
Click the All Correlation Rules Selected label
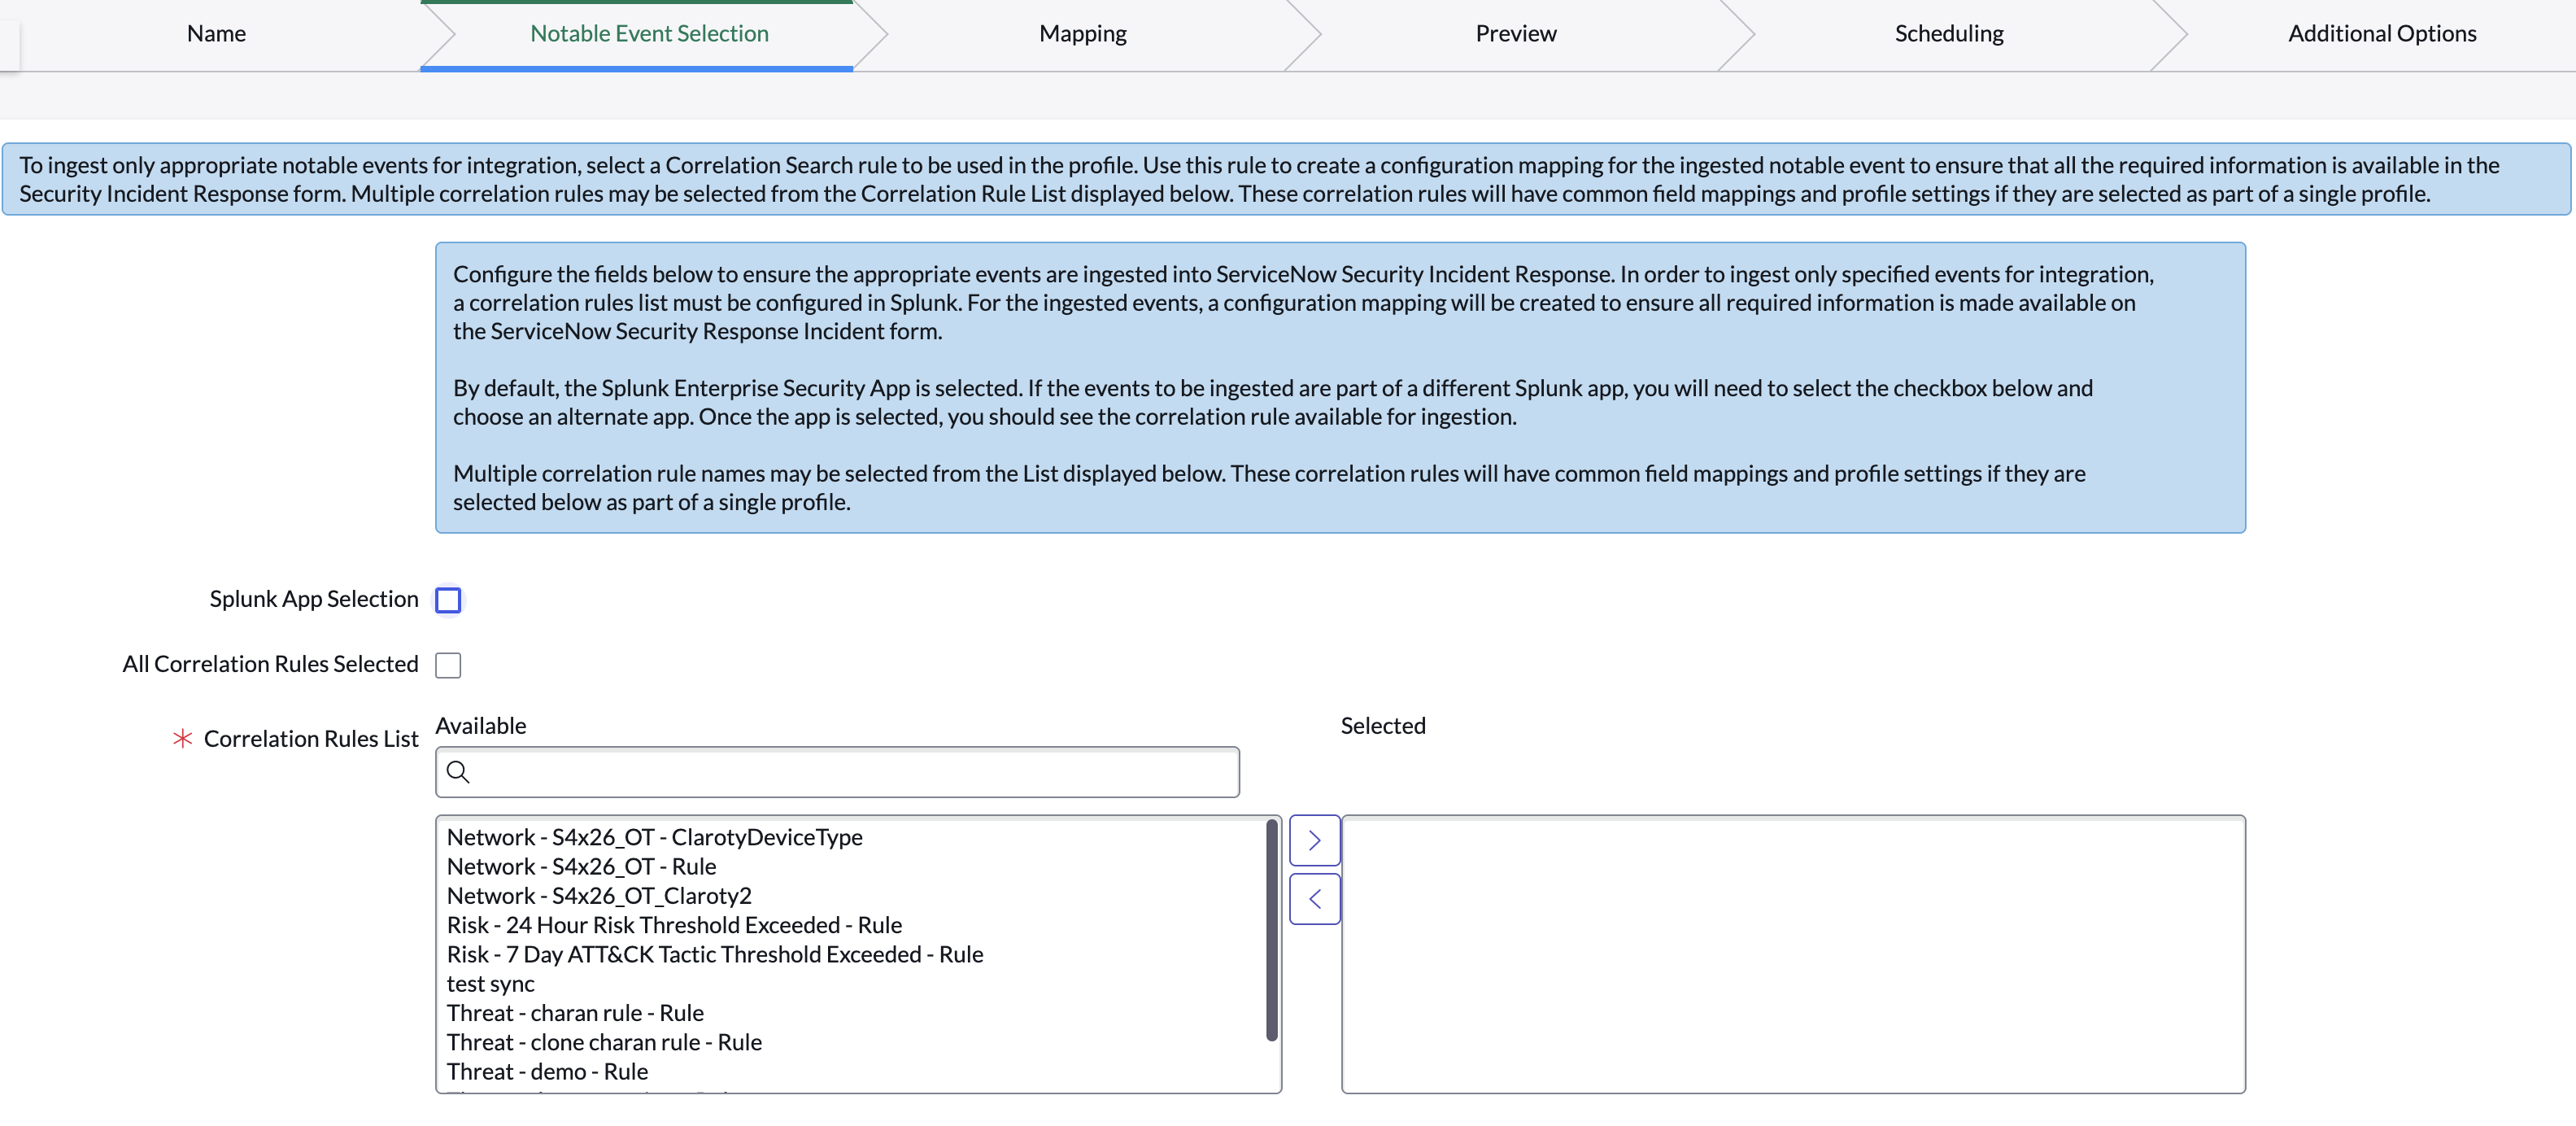(270, 664)
